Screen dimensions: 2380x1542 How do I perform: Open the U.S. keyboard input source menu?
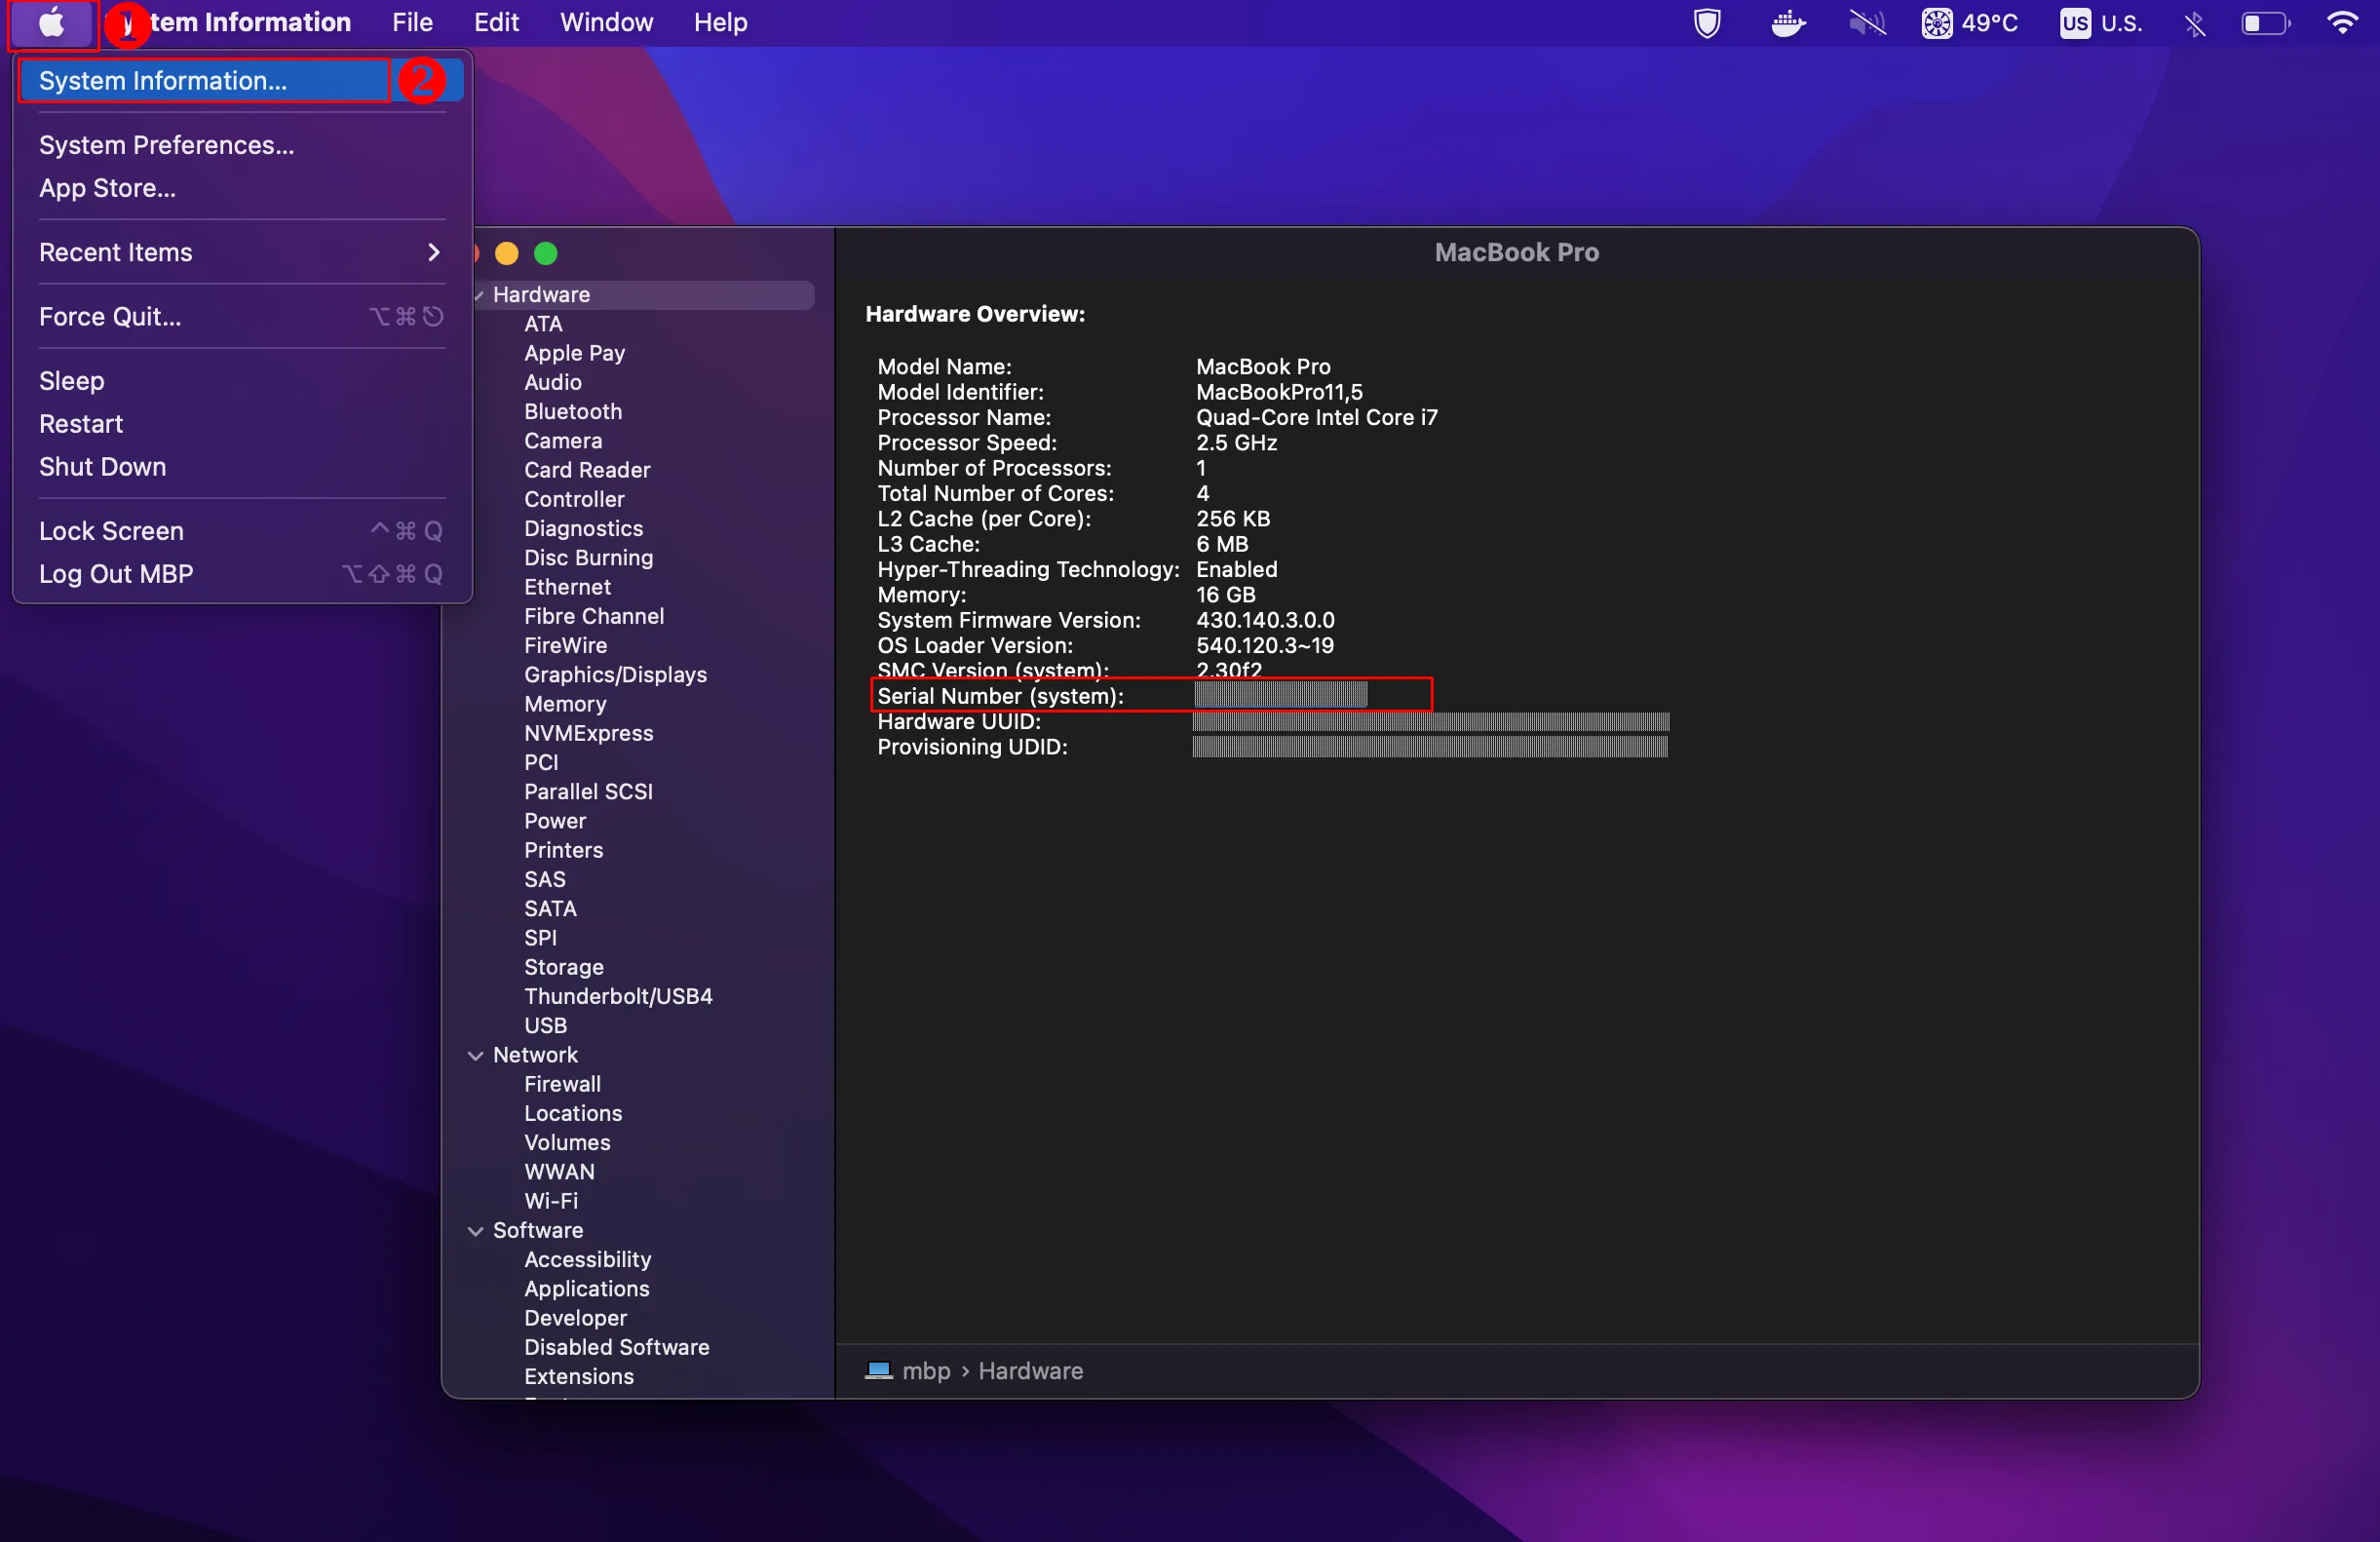click(x=2100, y=22)
